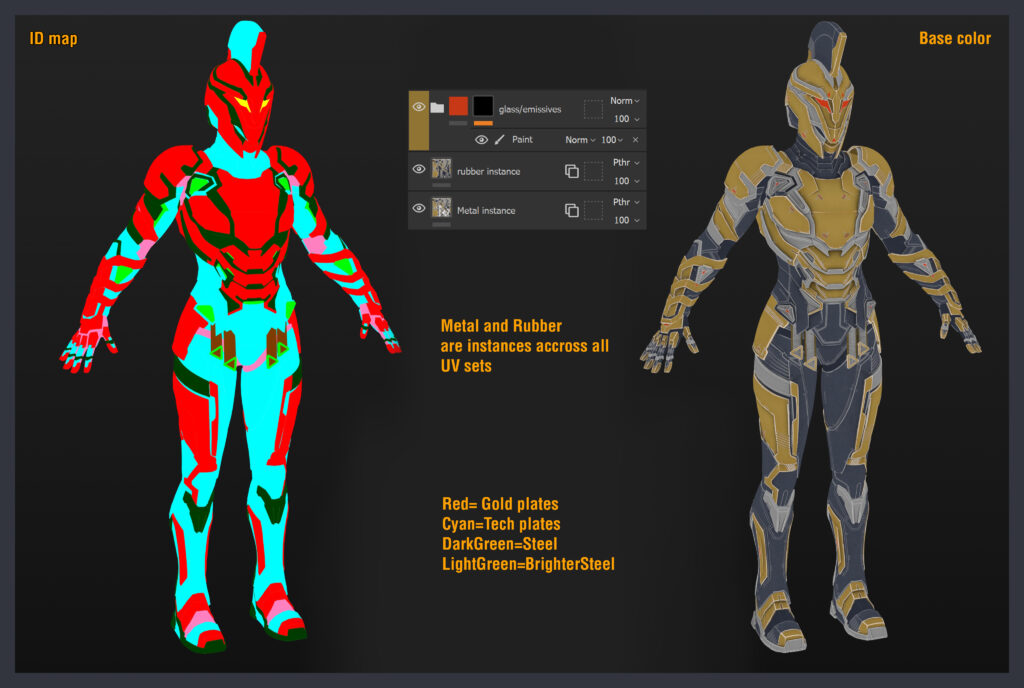The height and width of the screenshot is (688, 1024).
Task: Click the instance icon on Metal instance layer
Action: [x=571, y=210]
